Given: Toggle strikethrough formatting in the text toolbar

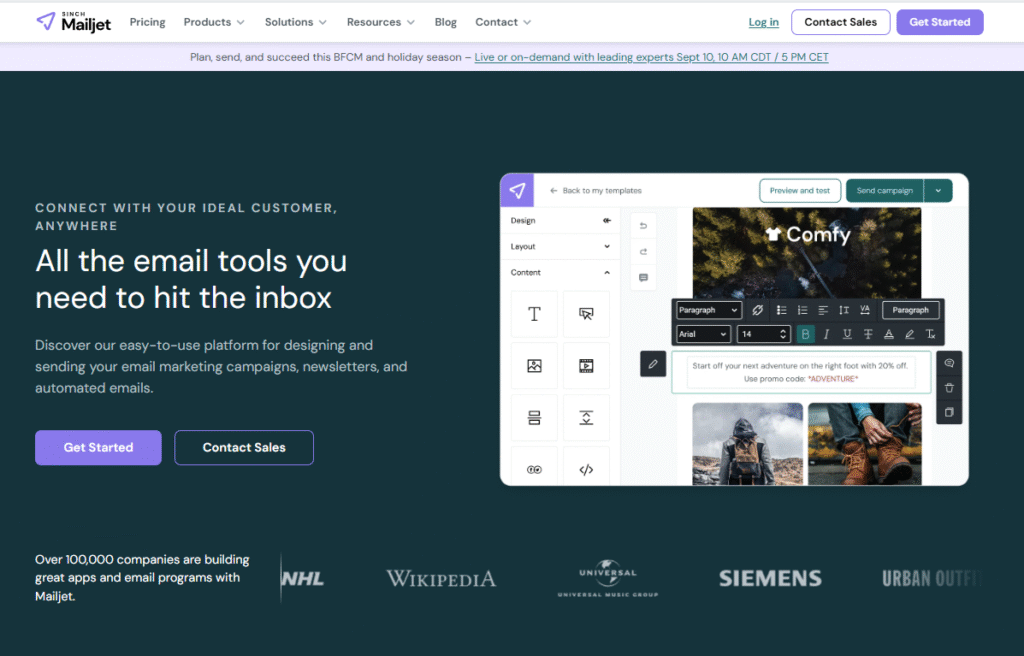Looking at the screenshot, I should (868, 334).
